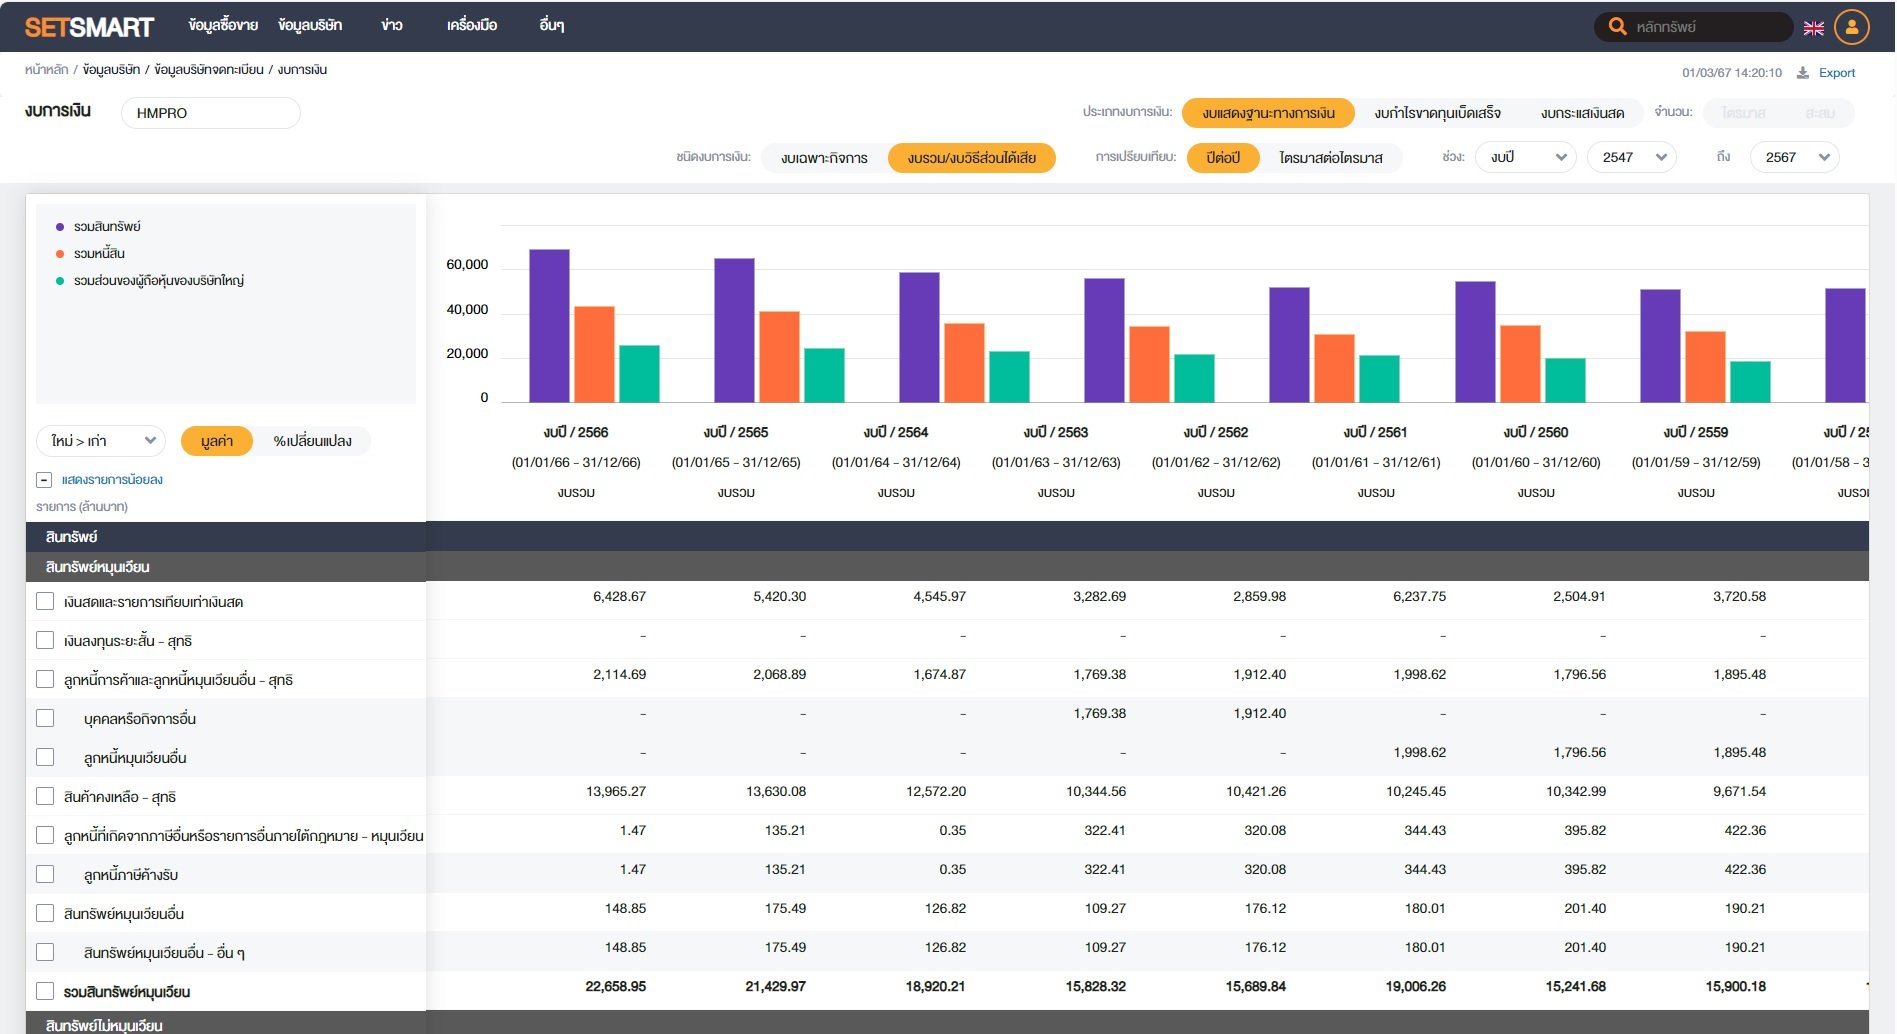Switch to งบรวม/งบวิธีส่วนได้เสีย statement type

click(972, 158)
